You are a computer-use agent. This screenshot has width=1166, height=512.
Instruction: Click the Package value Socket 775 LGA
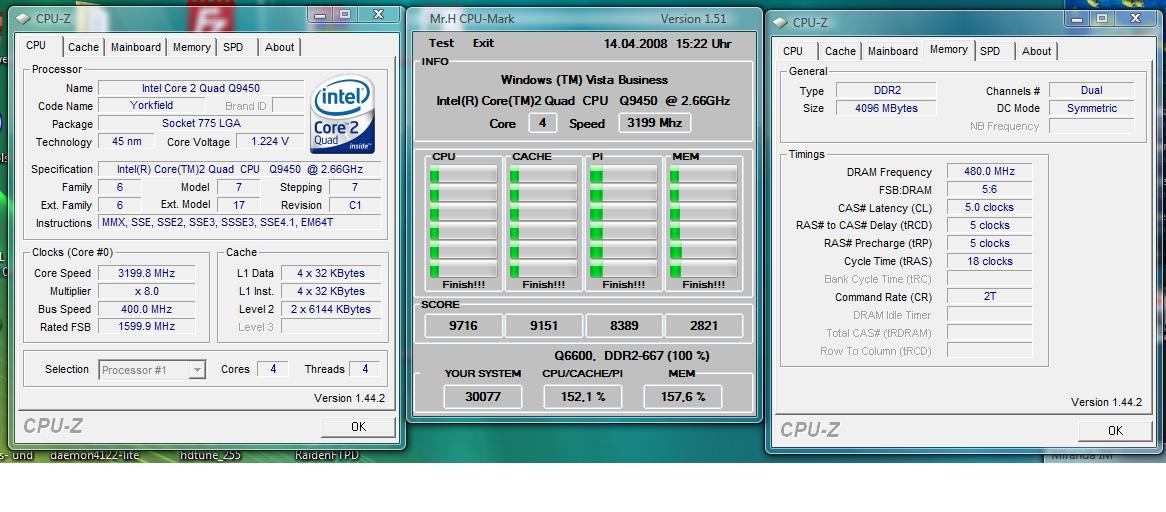coord(201,123)
